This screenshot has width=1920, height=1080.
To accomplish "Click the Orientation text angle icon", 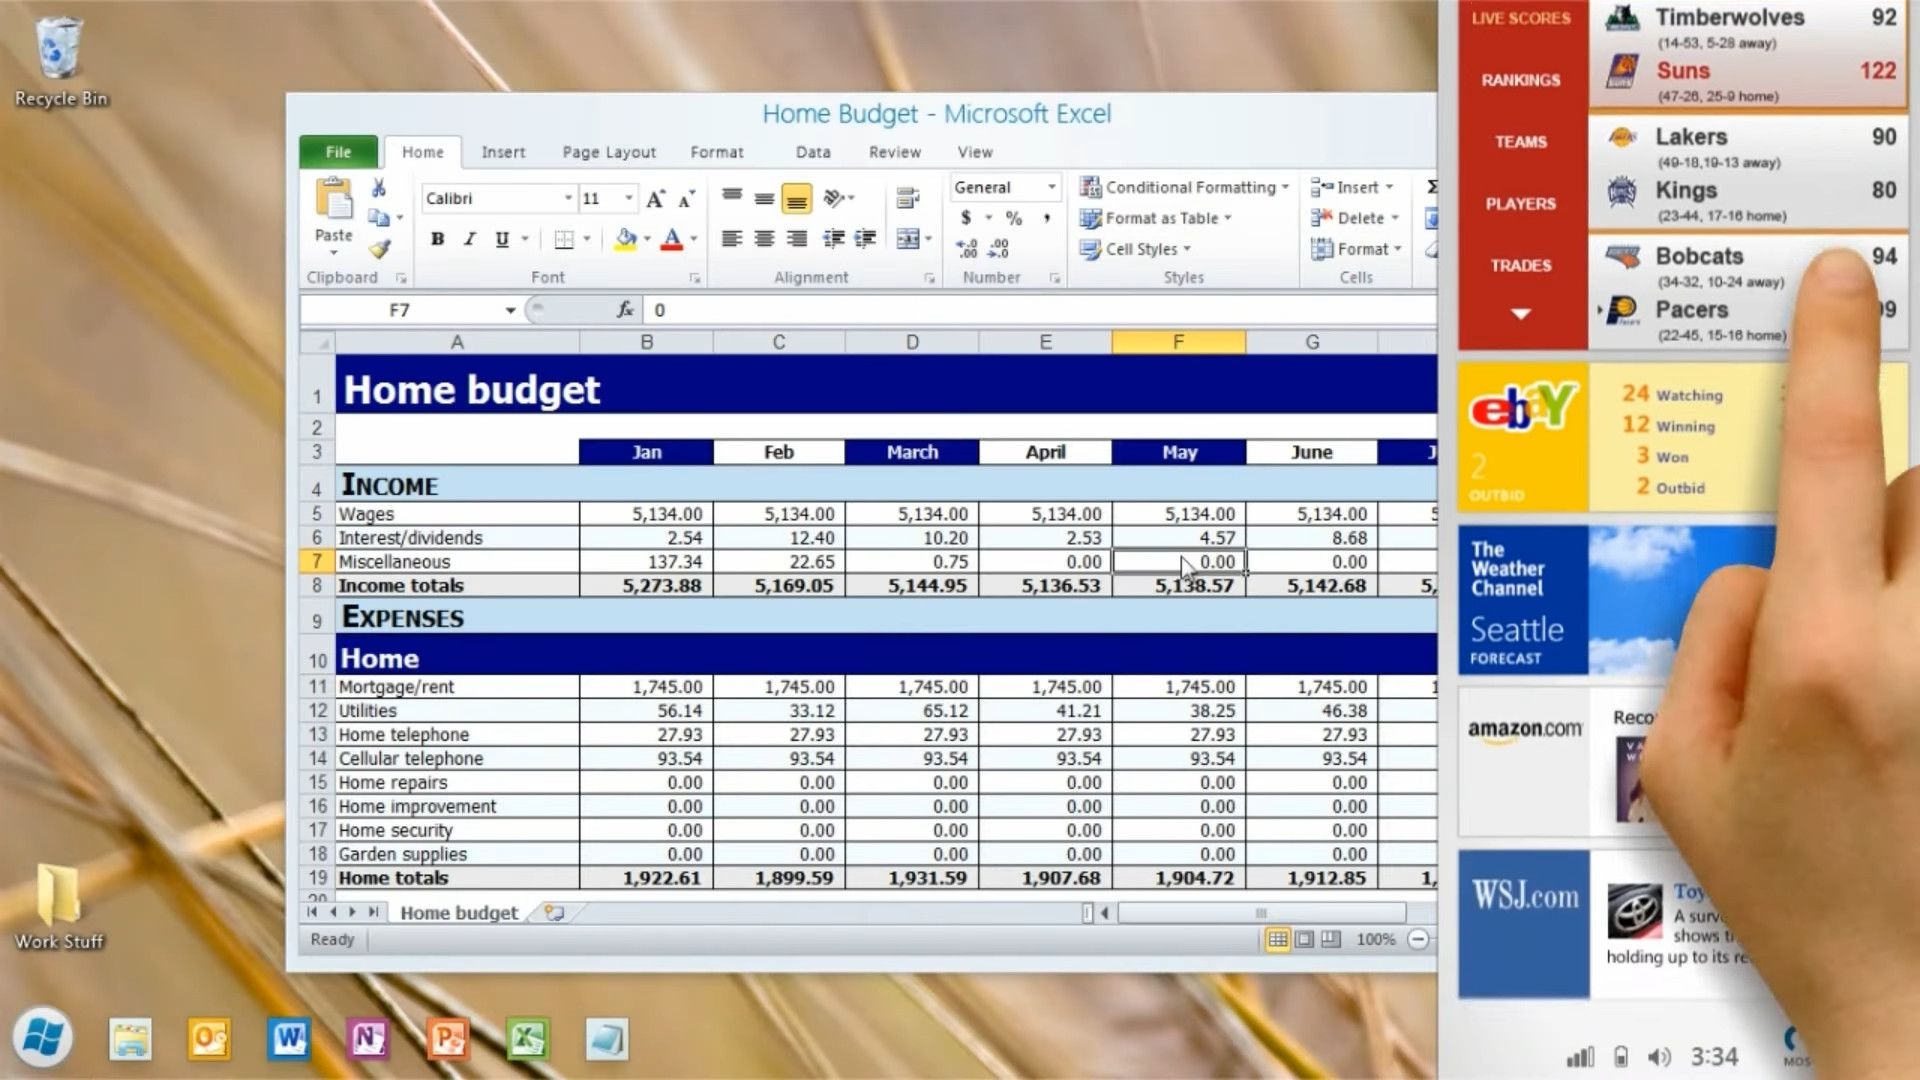I will (833, 199).
